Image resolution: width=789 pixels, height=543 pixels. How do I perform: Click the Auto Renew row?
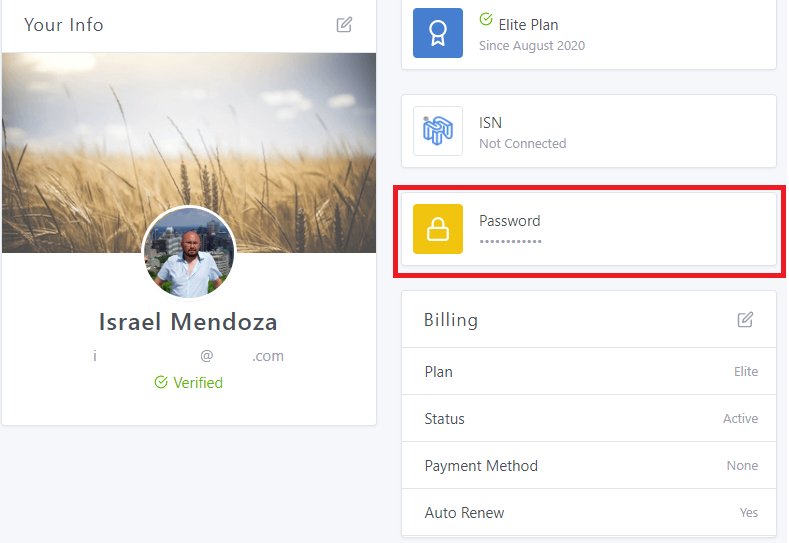[589, 513]
